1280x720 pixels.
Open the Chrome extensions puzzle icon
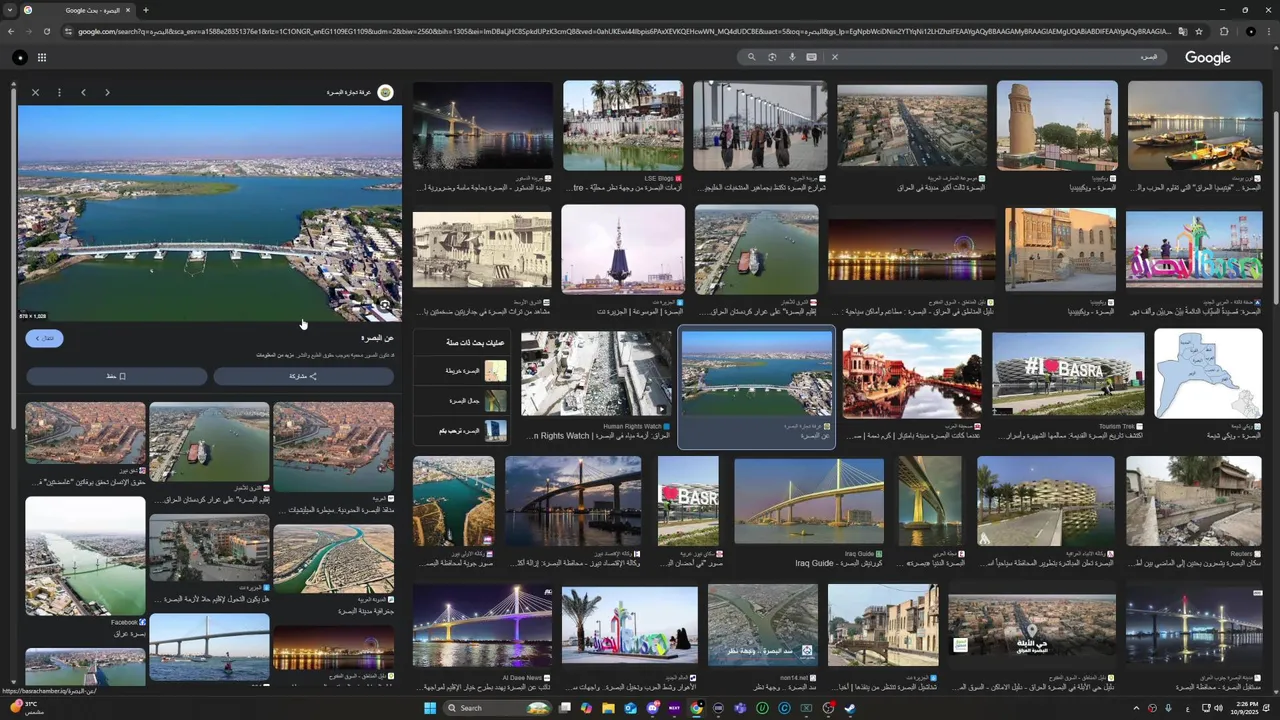1224,31
